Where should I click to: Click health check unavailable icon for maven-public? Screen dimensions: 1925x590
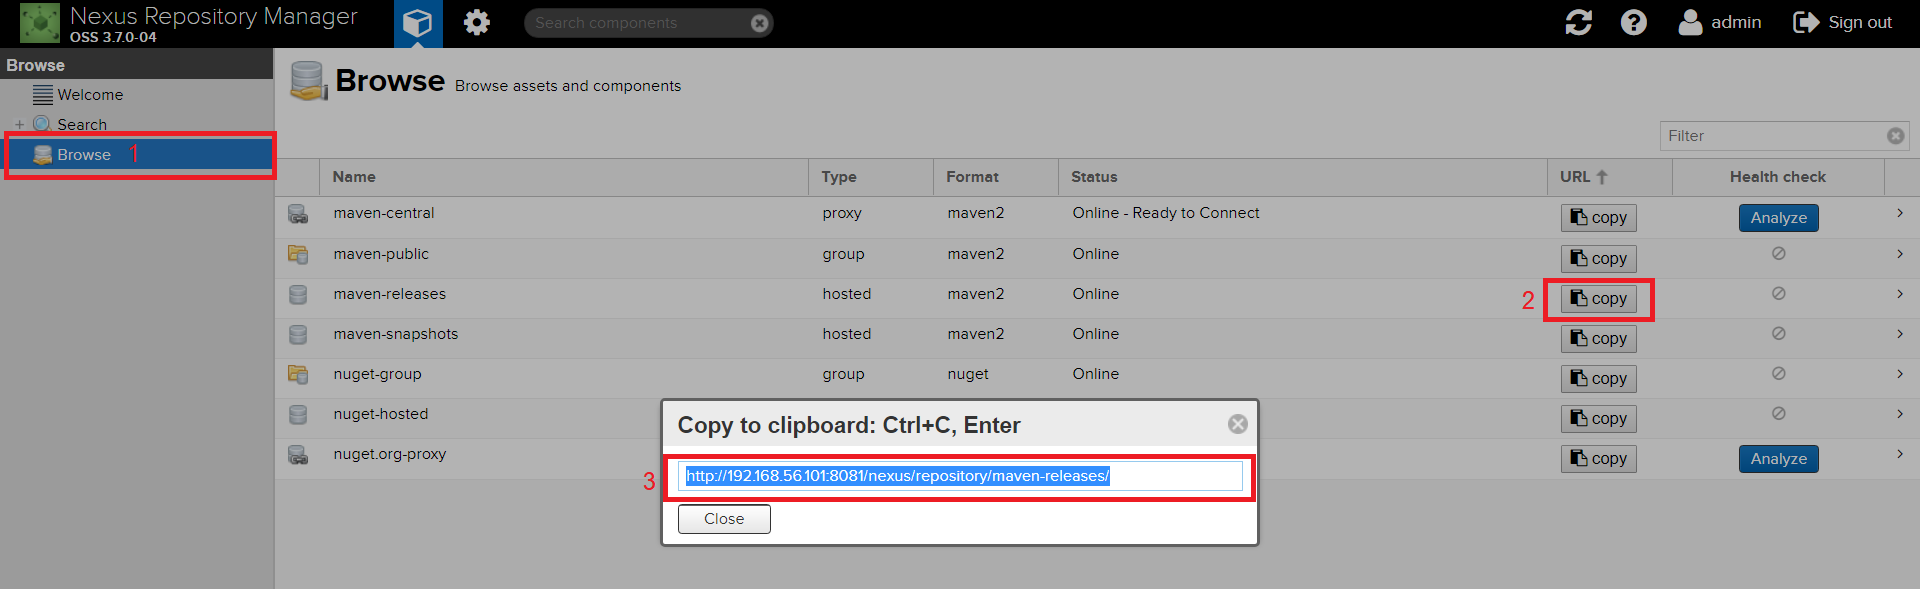click(x=1778, y=254)
